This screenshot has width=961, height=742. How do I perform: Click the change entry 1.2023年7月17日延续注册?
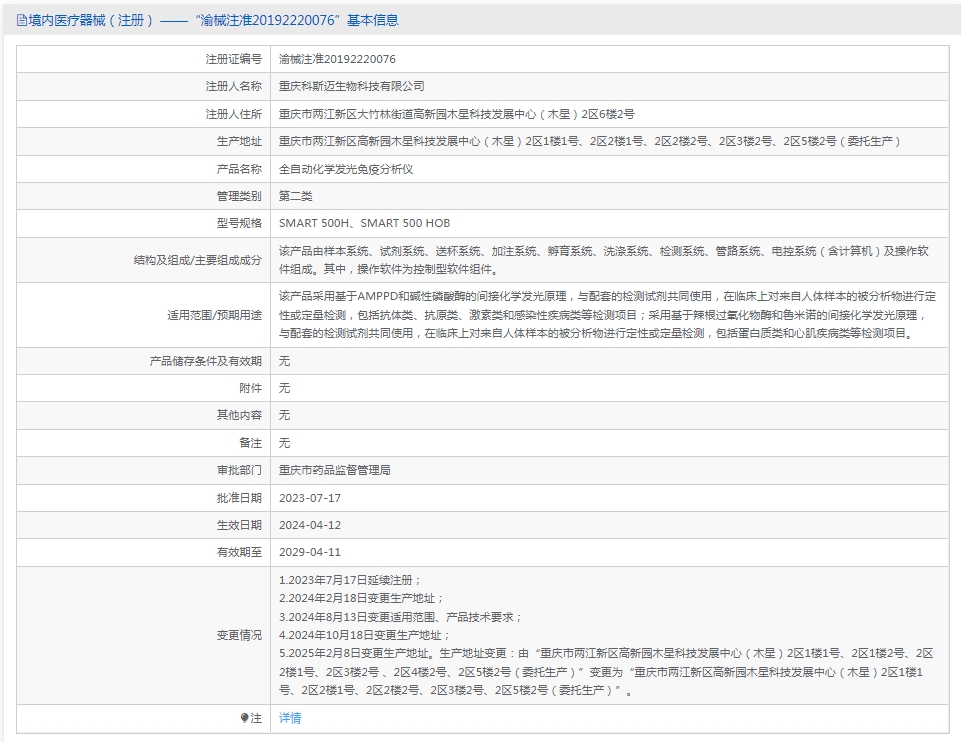350,580
